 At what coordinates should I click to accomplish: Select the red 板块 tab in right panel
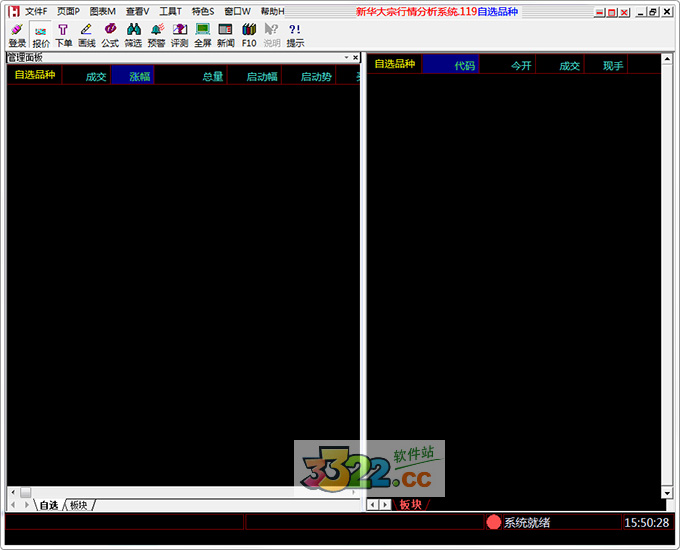(410, 504)
